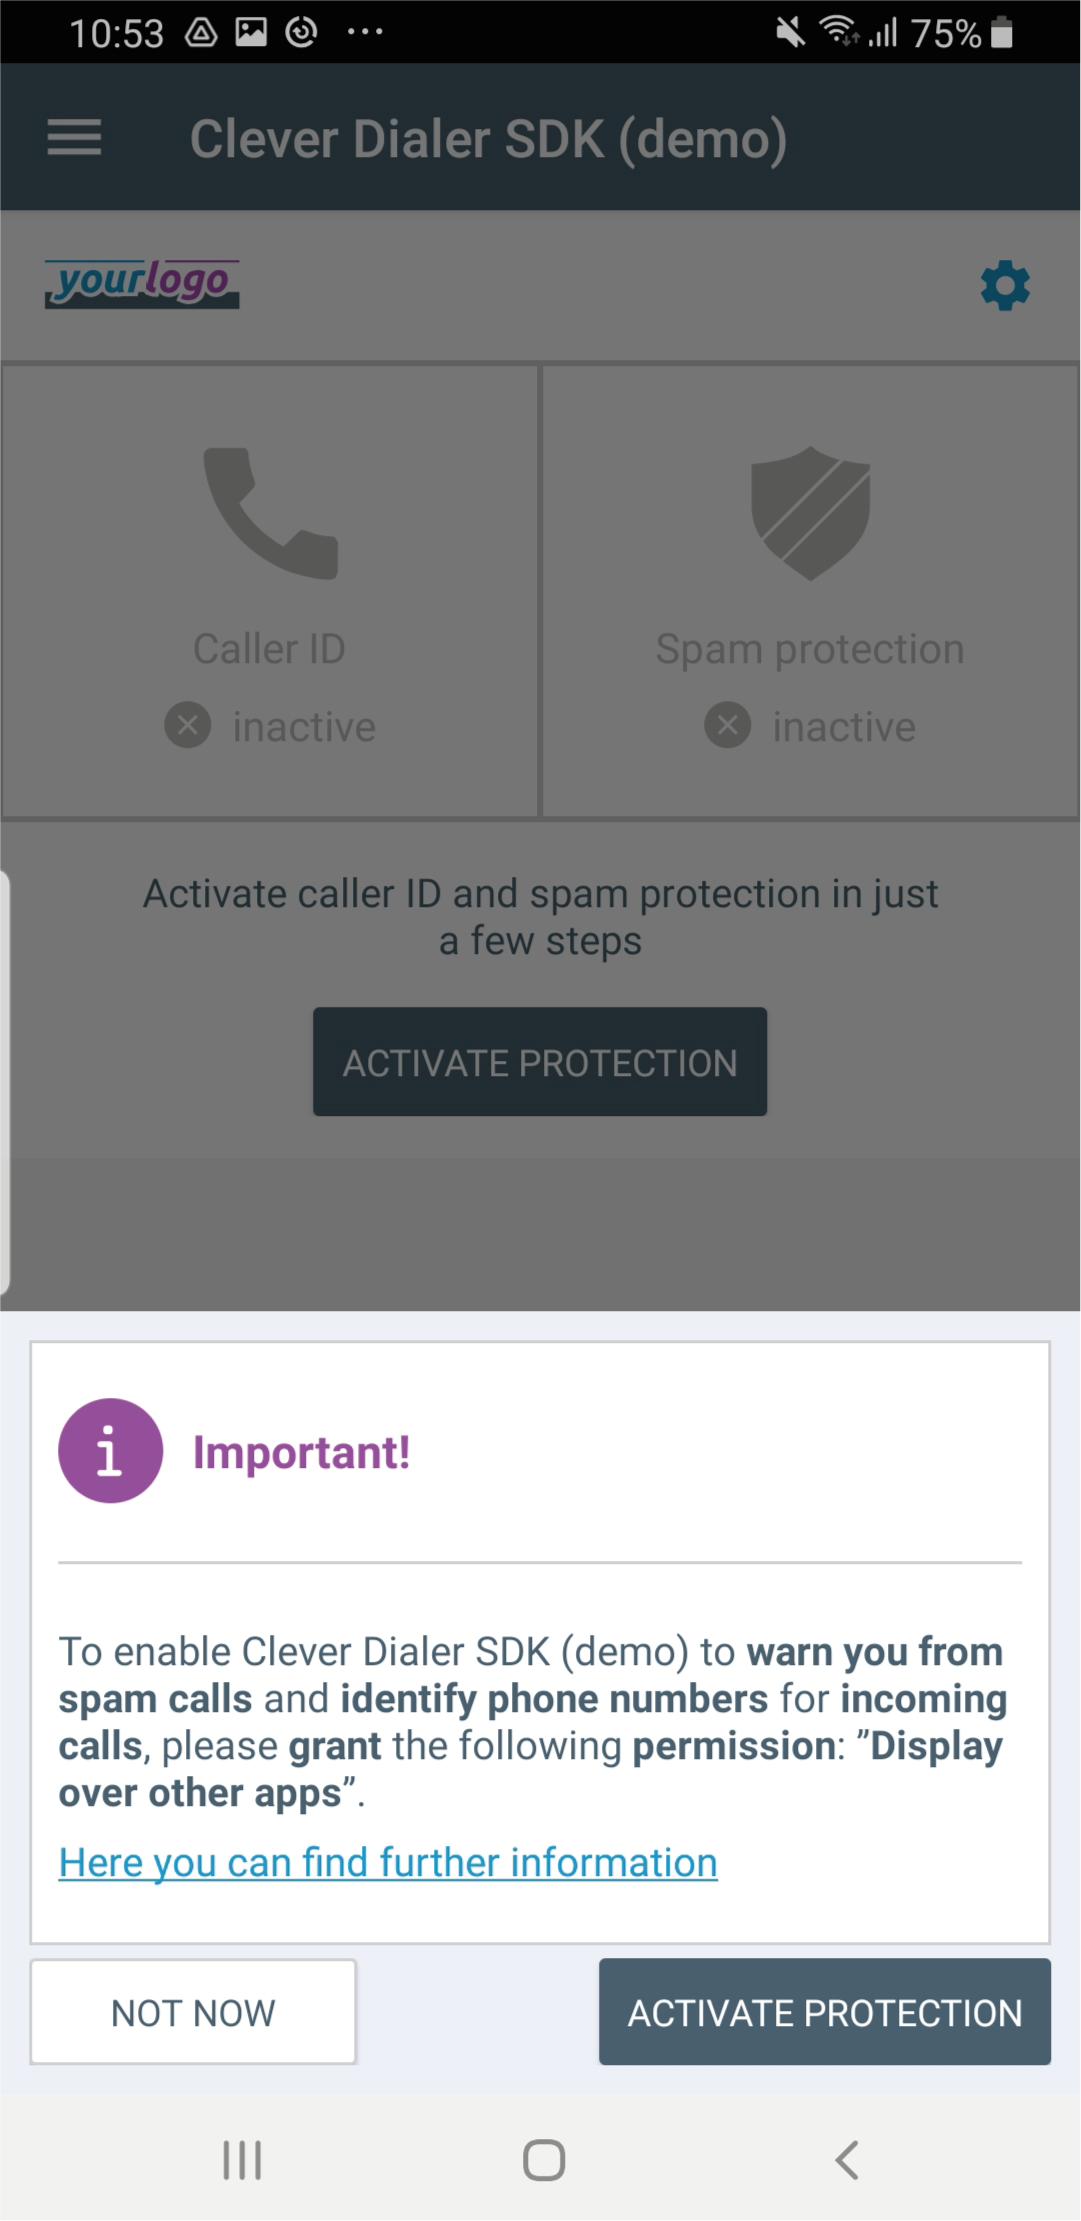1081x2221 pixels.
Task: Click the Wi-Fi status bar icon
Action: 840,33
